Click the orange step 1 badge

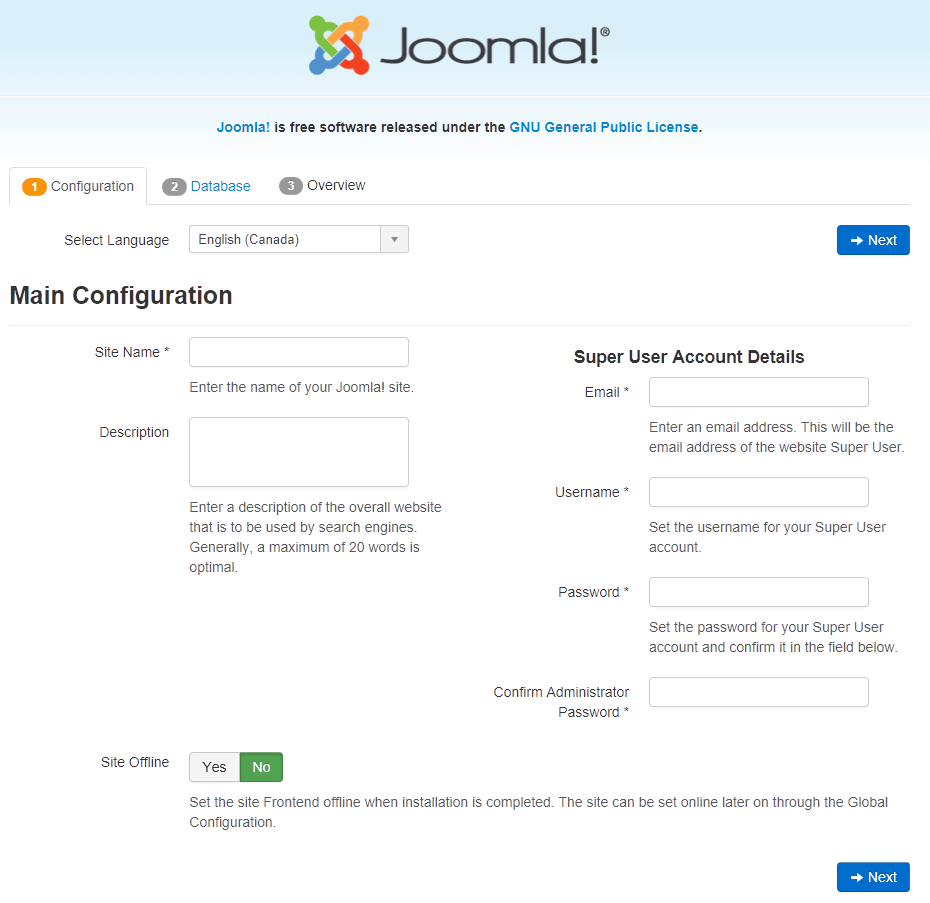point(34,187)
